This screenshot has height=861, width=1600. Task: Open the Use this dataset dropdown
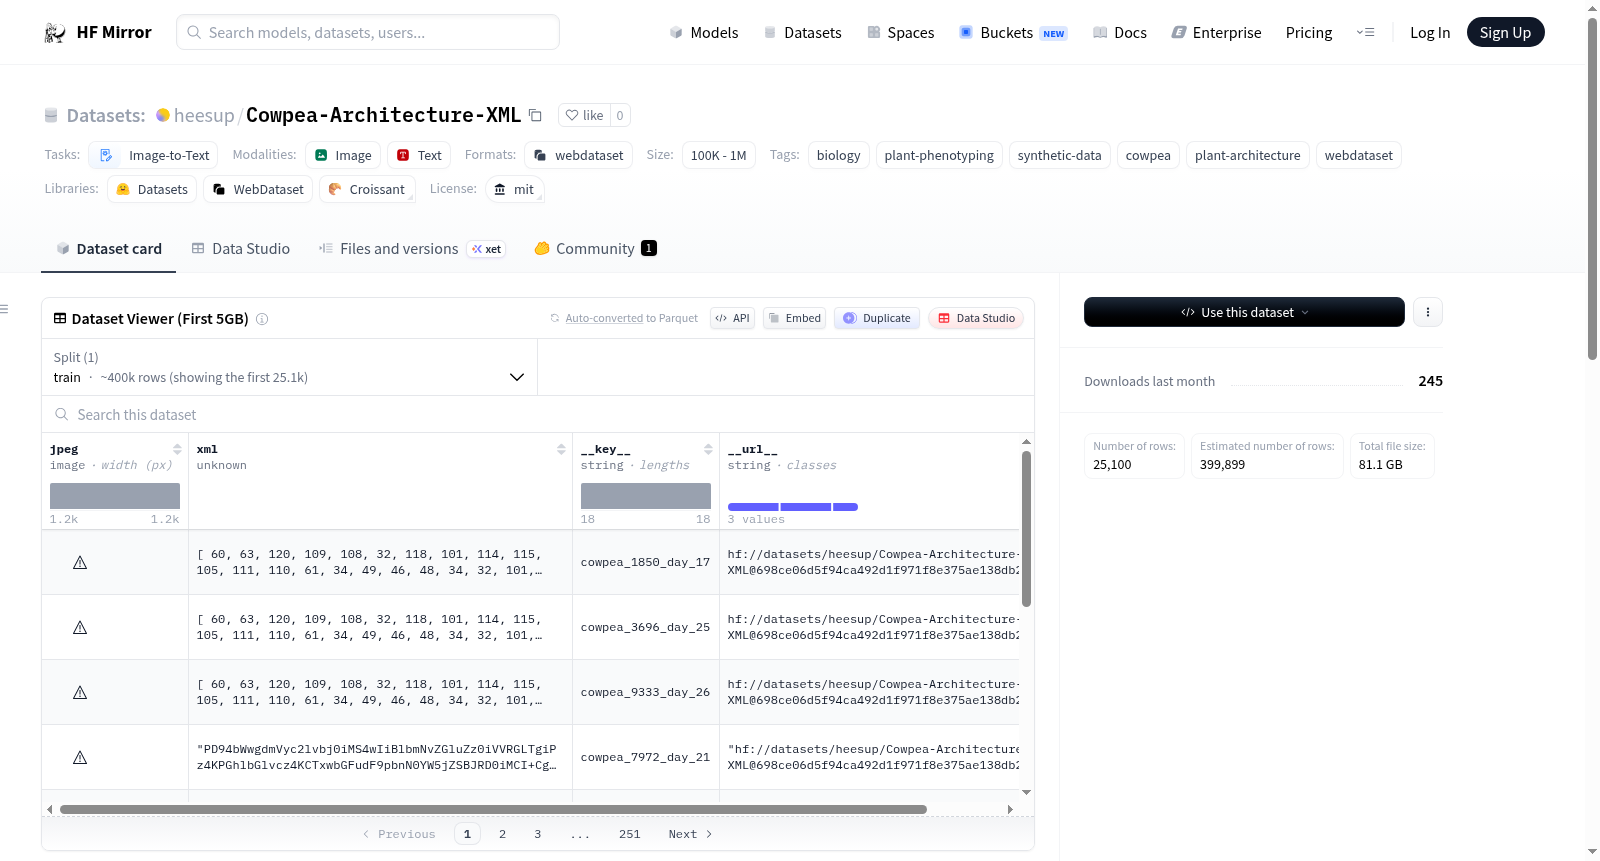coord(1244,312)
